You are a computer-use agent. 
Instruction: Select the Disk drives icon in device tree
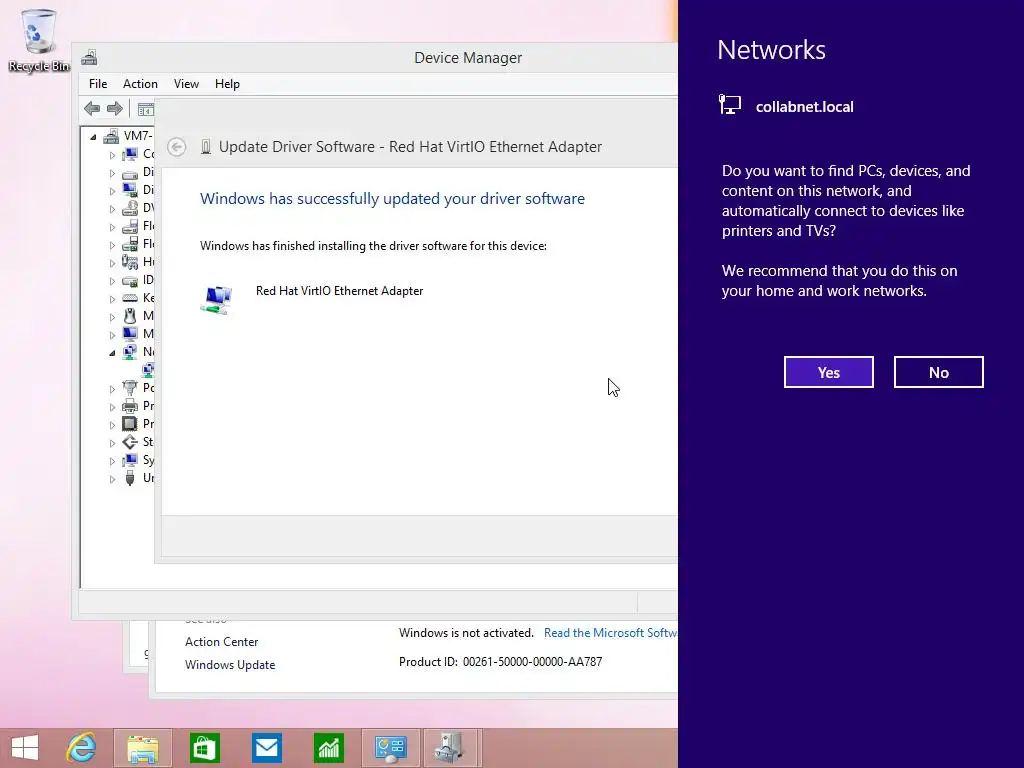click(130, 173)
